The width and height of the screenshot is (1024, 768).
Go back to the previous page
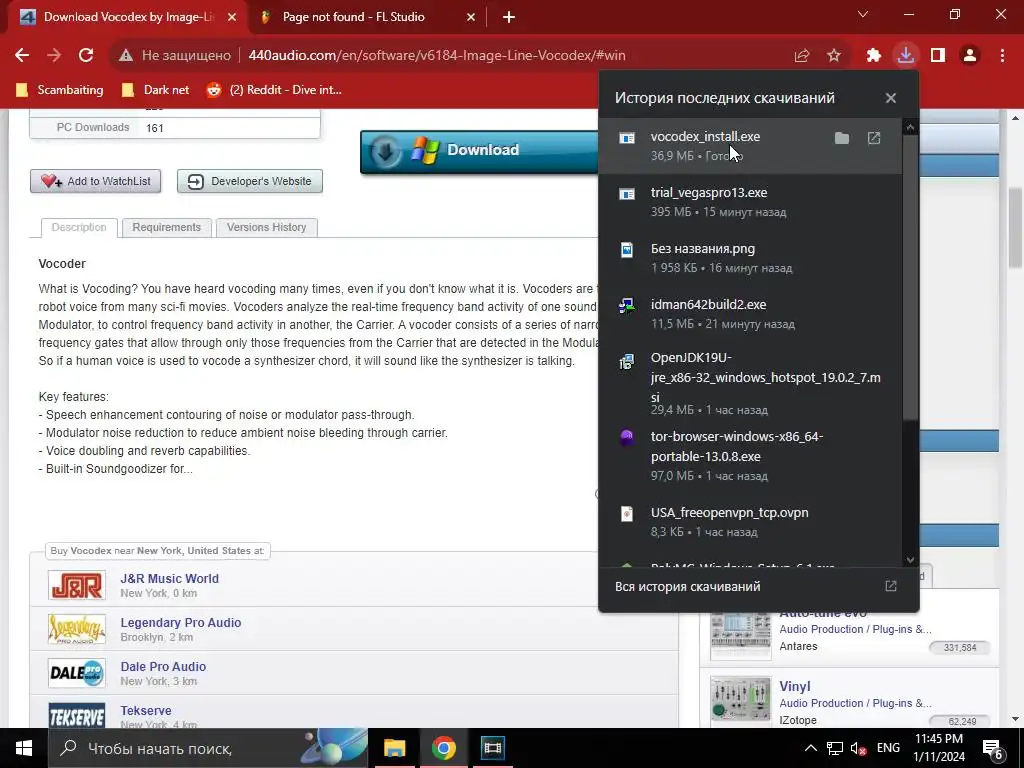click(x=22, y=56)
